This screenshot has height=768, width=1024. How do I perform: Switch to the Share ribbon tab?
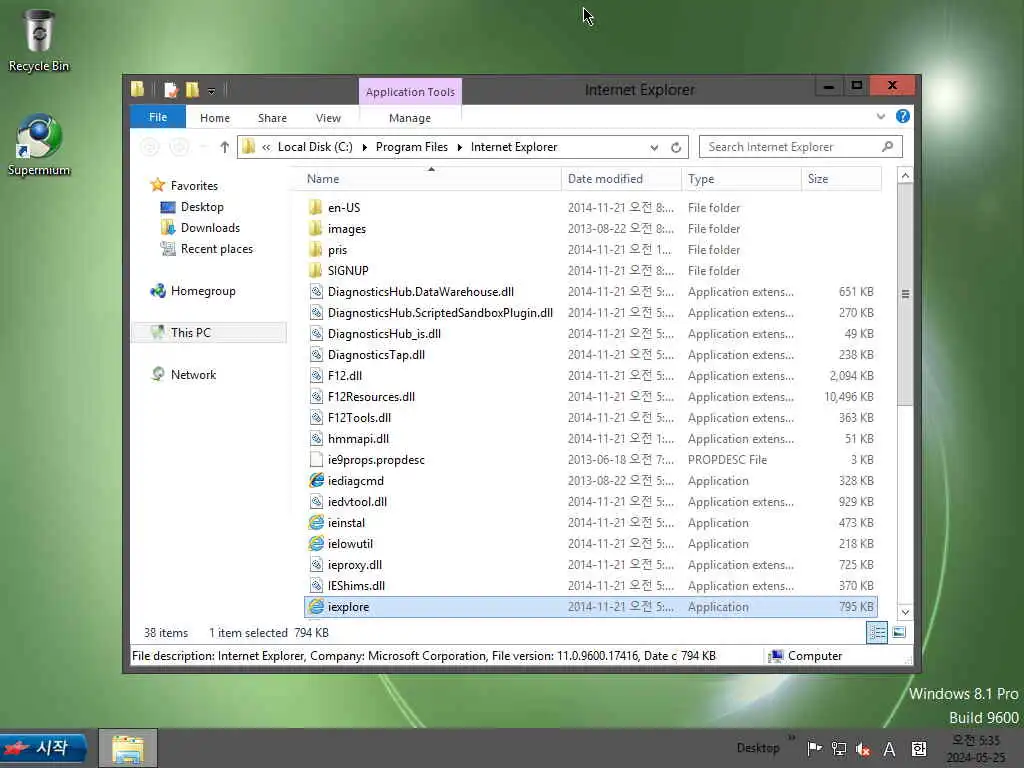pyautogui.click(x=272, y=118)
